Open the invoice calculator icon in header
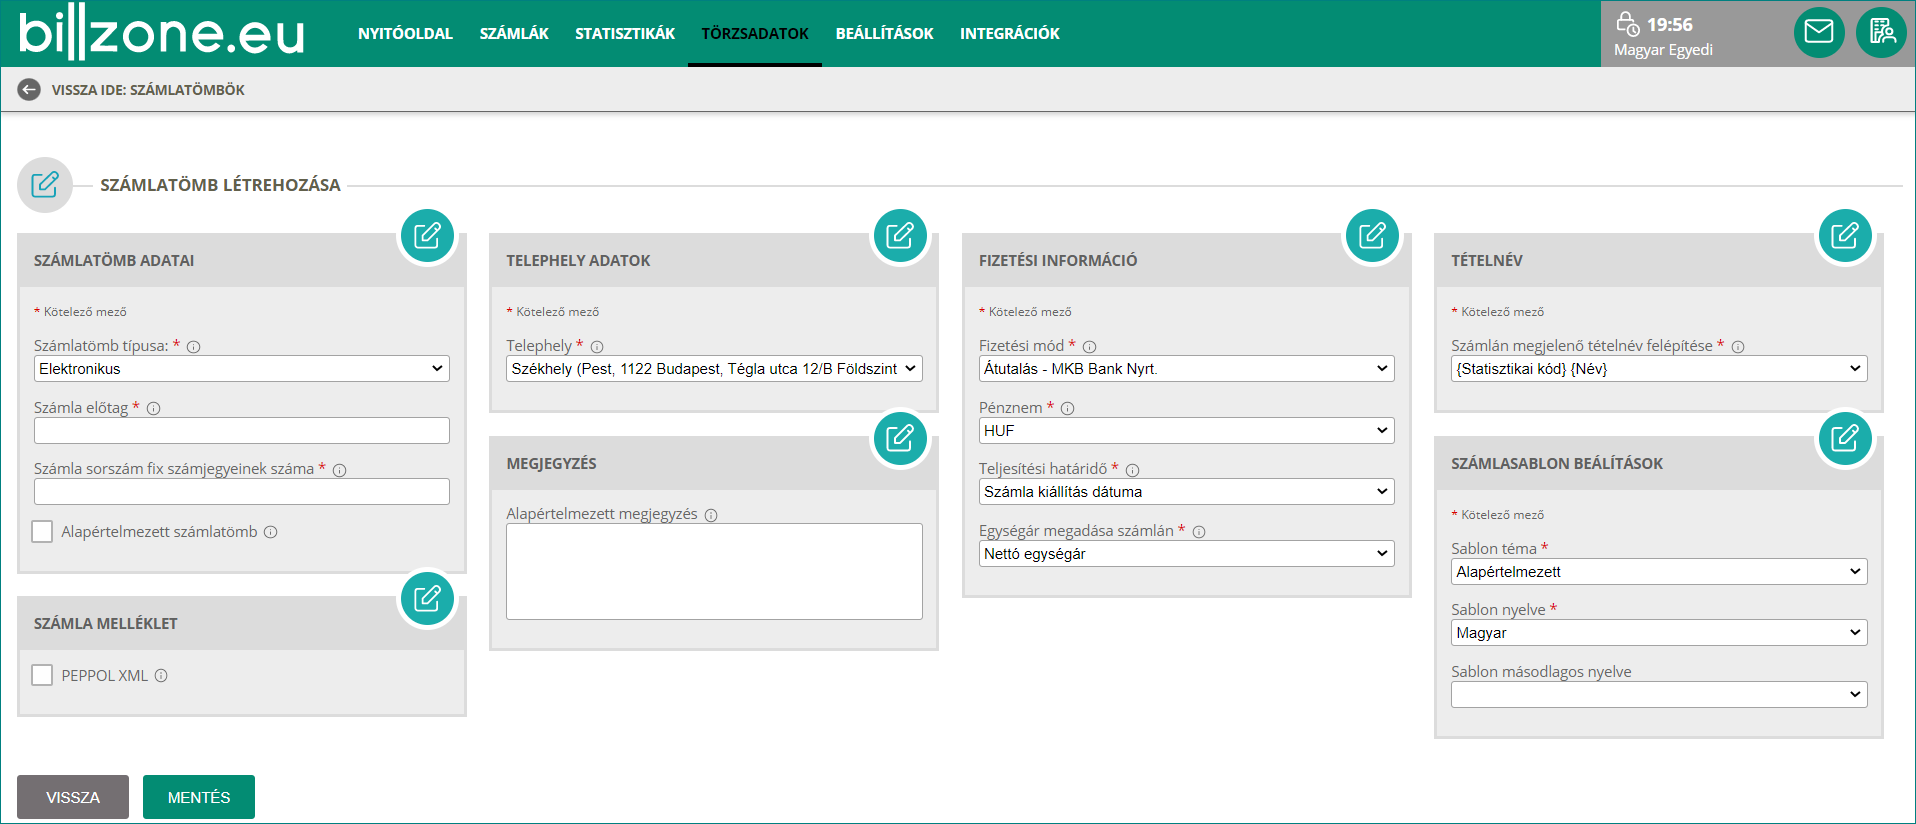This screenshot has width=1916, height=824. pos(1882,32)
